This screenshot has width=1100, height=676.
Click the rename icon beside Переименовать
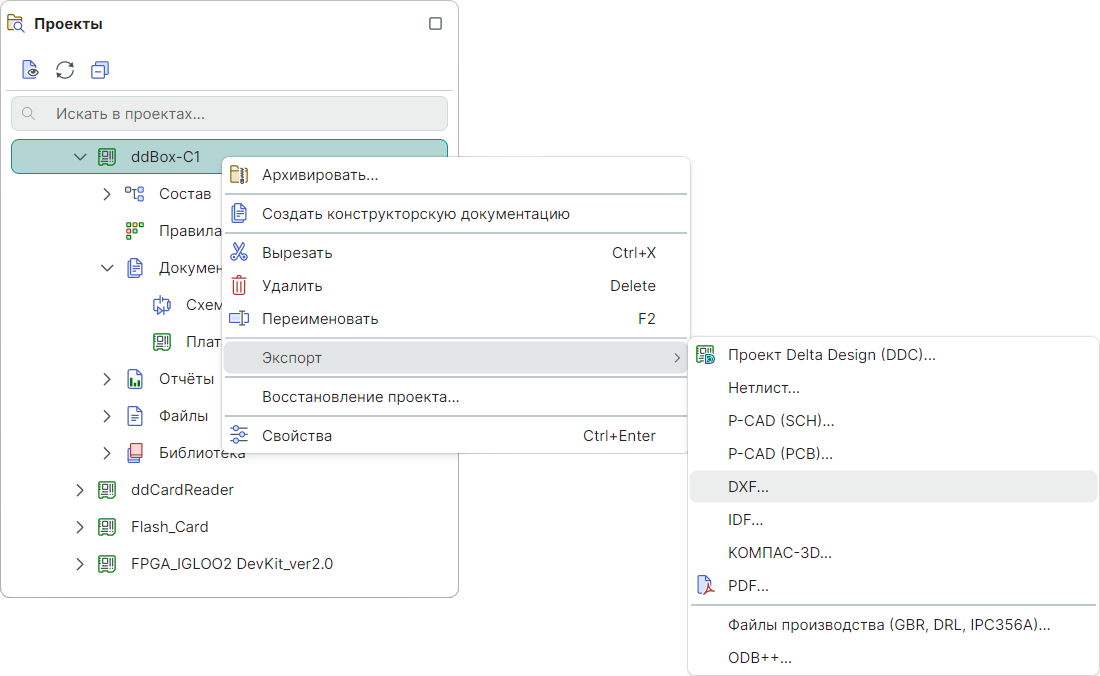coord(239,319)
